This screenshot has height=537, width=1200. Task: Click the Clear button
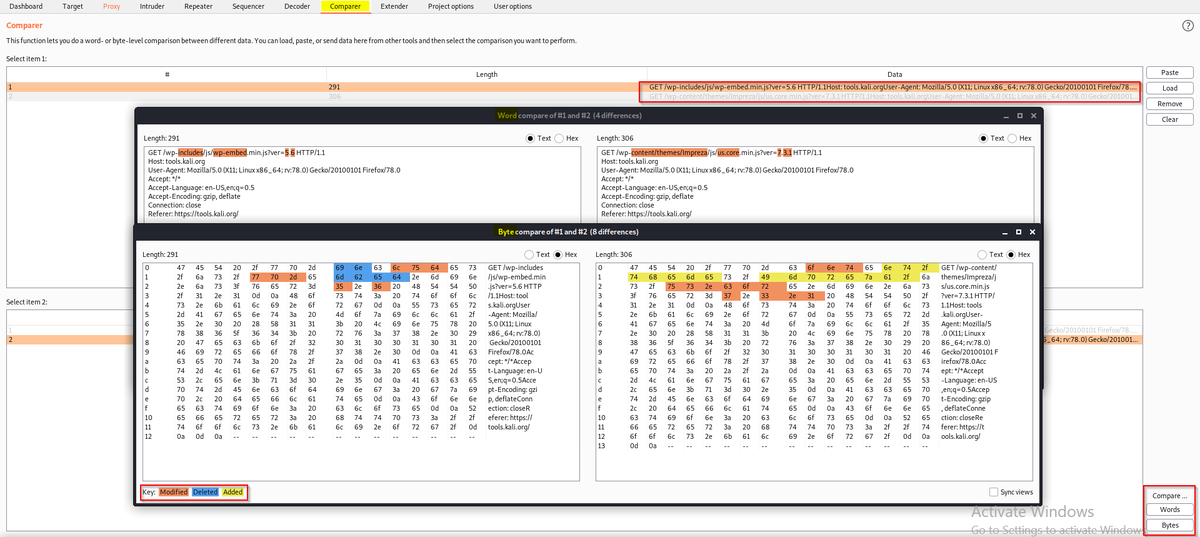[x=1169, y=119]
